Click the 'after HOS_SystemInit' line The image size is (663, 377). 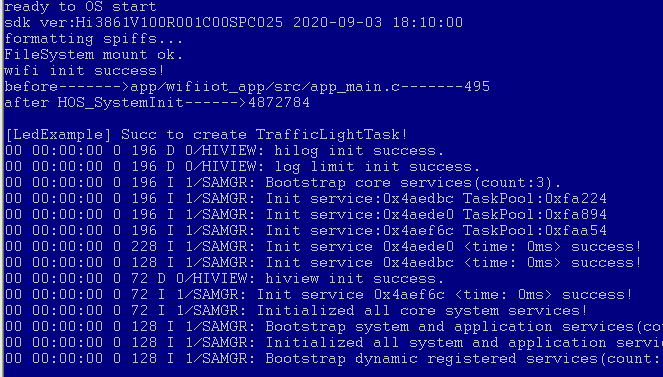(157, 103)
